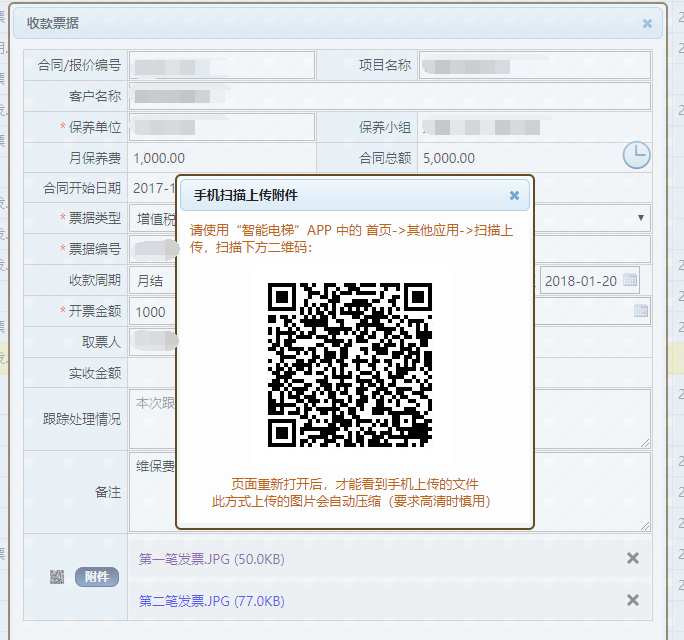Viewport: 684px width, 640px height.
Task: Open the 第二笔发票.JPG file link
Action: (211, 601)
